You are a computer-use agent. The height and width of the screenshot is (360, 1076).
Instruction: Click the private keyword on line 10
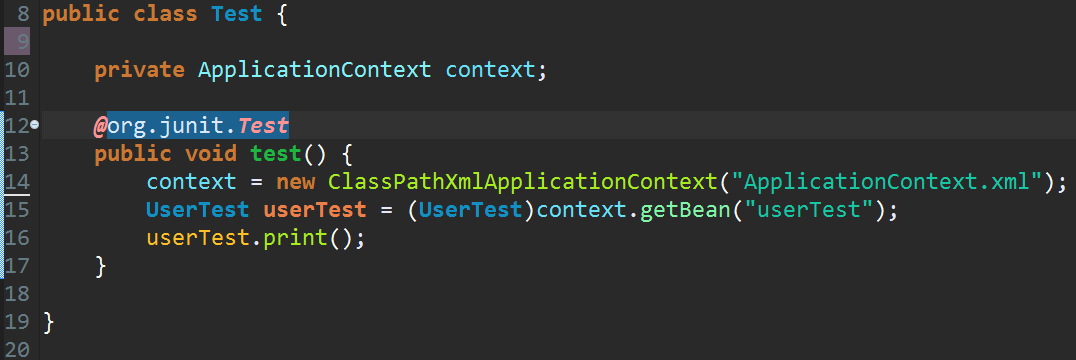point(139,69)
